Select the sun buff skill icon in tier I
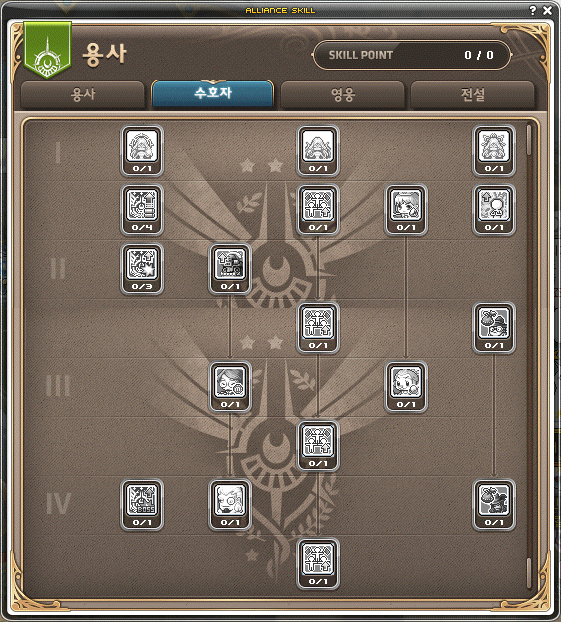 (494, 210)
